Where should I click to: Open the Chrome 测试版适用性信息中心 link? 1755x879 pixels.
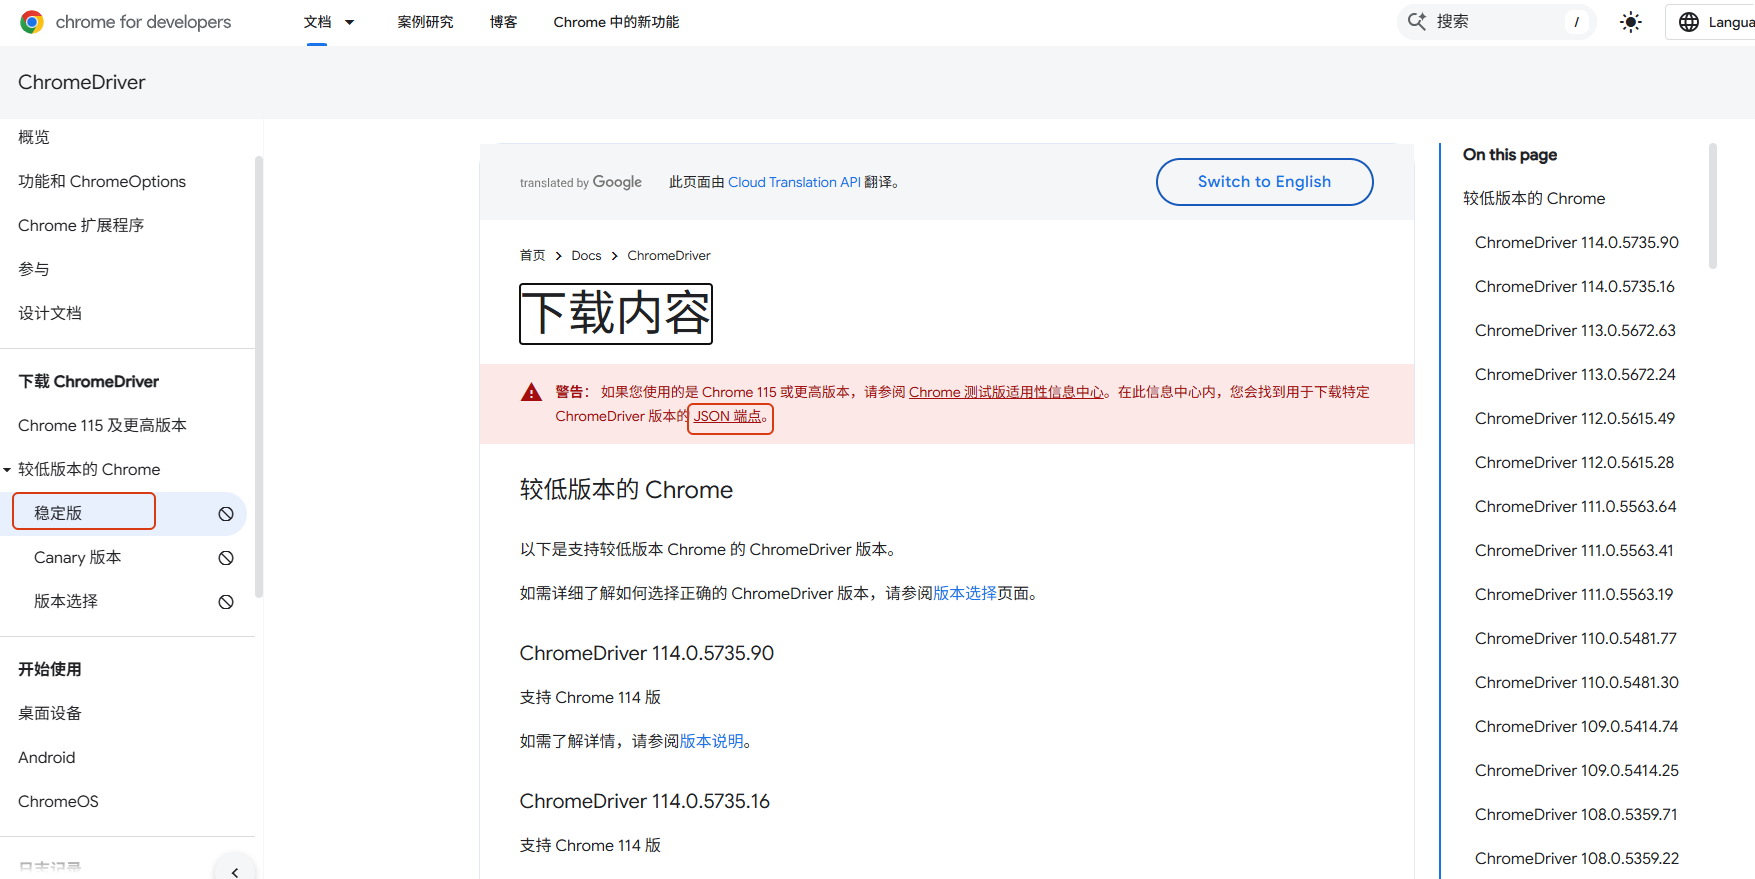coord(1006,392)
